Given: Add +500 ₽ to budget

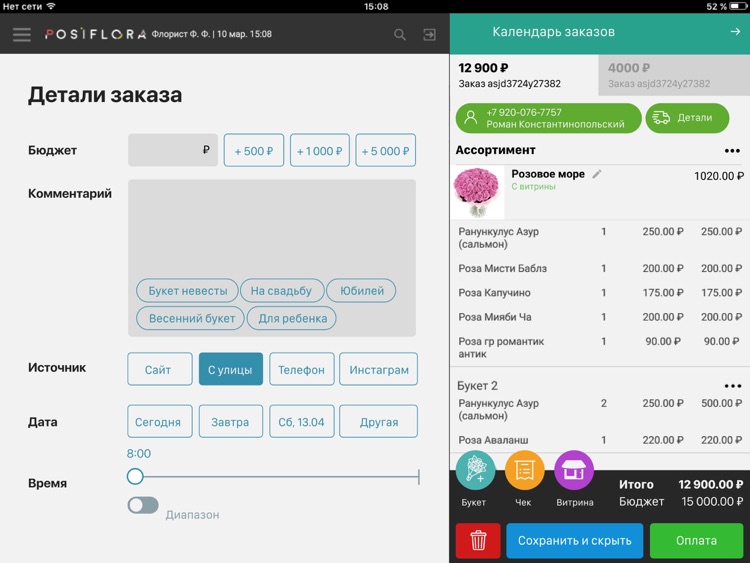Looking at the screenshot, I should (254, 151).
